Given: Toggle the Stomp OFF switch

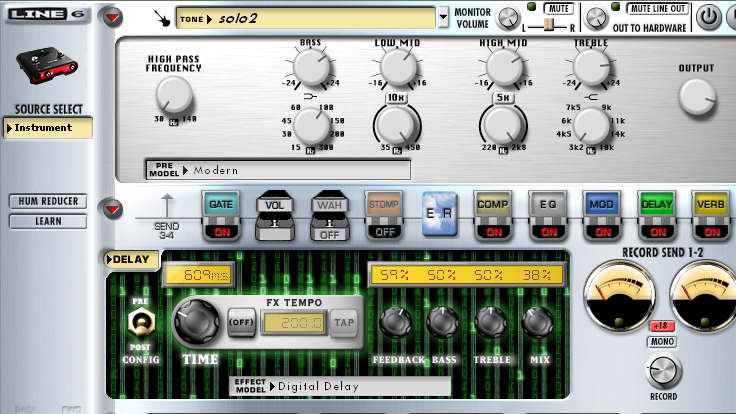Looking at the screenshot, I should pyautogui.click(x=385, y=232).
